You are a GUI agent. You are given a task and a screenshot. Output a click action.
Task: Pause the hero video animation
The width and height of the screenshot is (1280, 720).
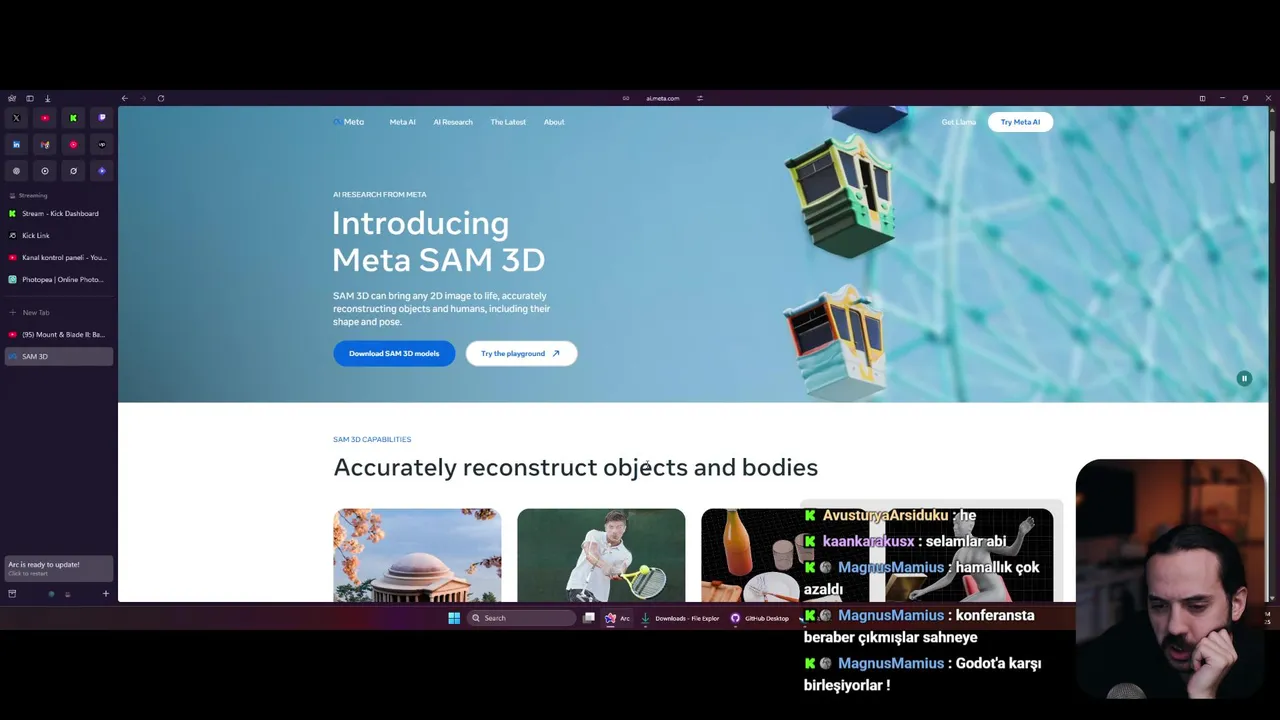click(x=1244, y=378)
